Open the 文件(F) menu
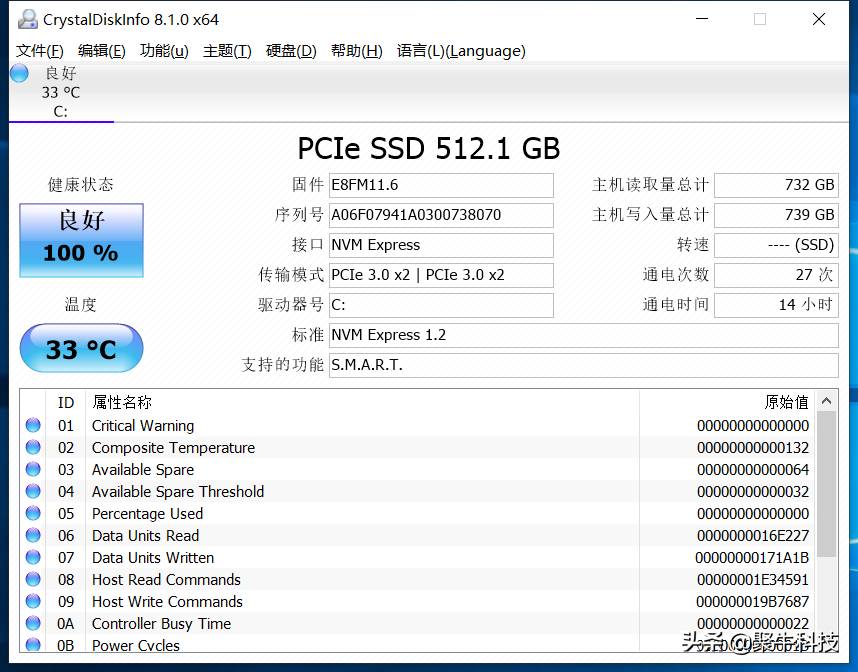 [40, 51]
